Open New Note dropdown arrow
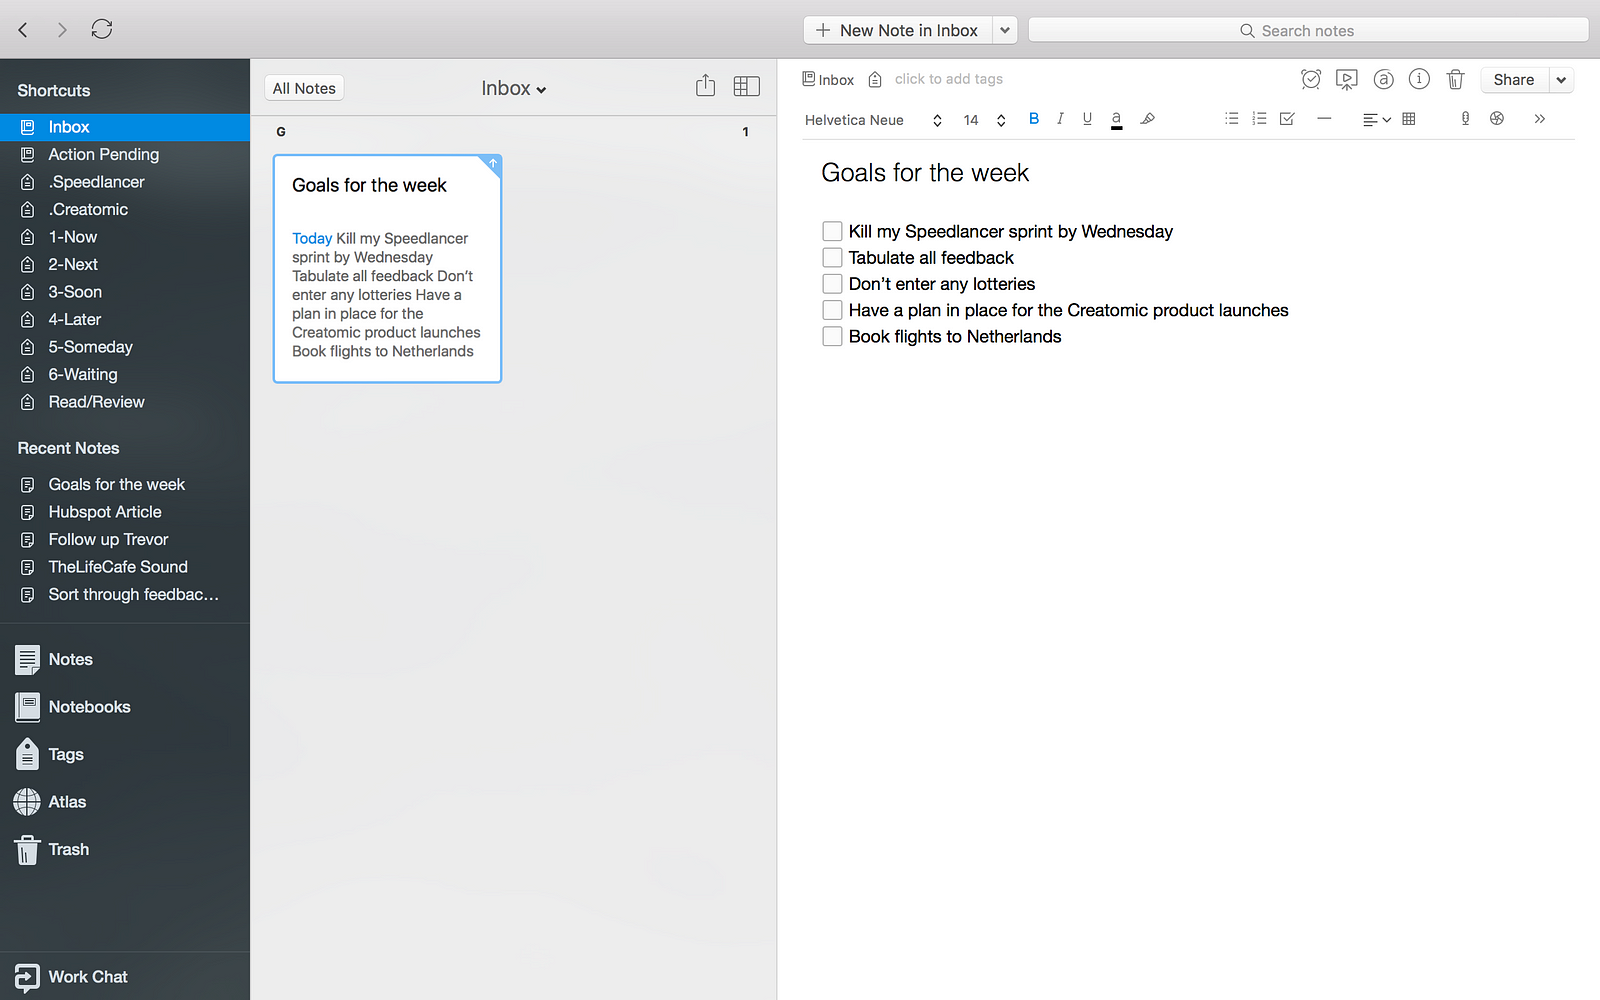 tap(1005, 30)
